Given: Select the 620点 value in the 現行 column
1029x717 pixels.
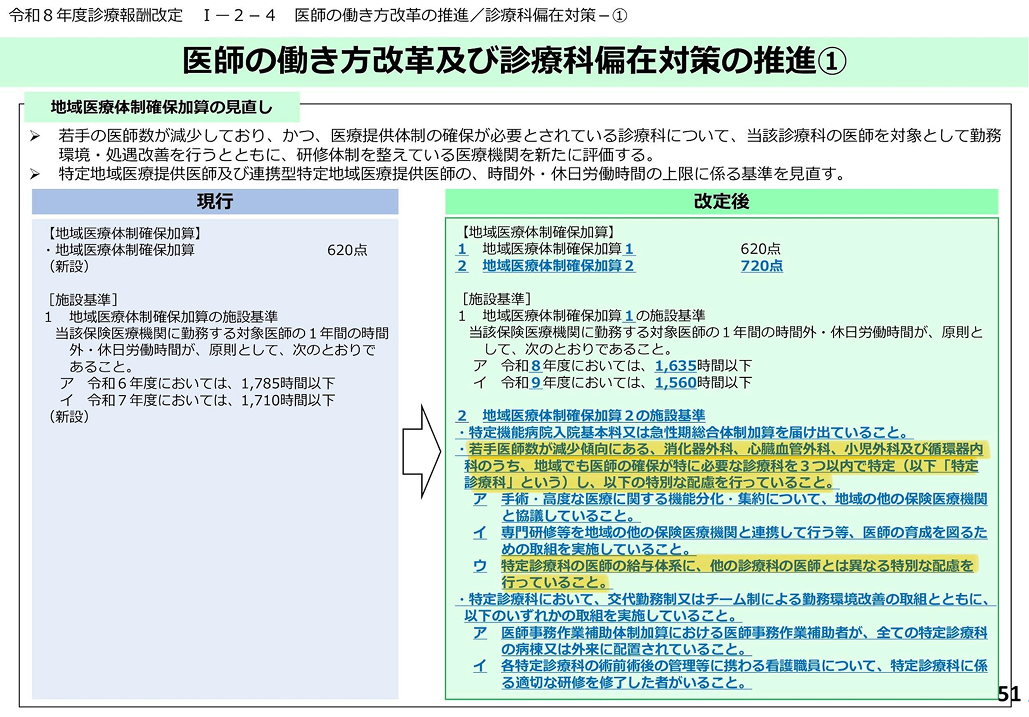Looking at the screenshot, I should pyautogui.click(x=347, y=250).
